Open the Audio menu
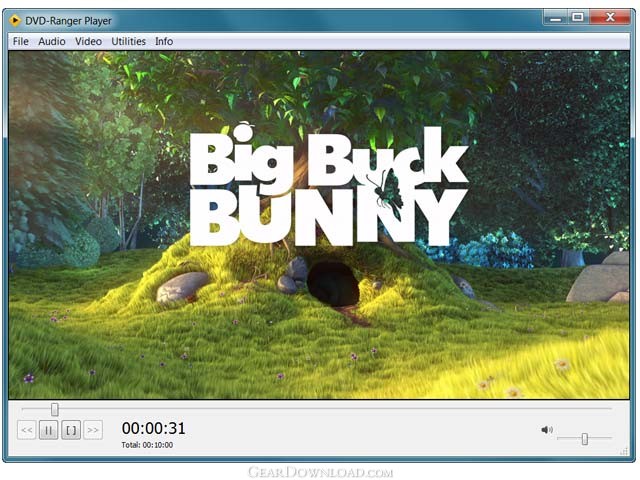This screenshot has height=480, width=640. (x=52, y=41)
